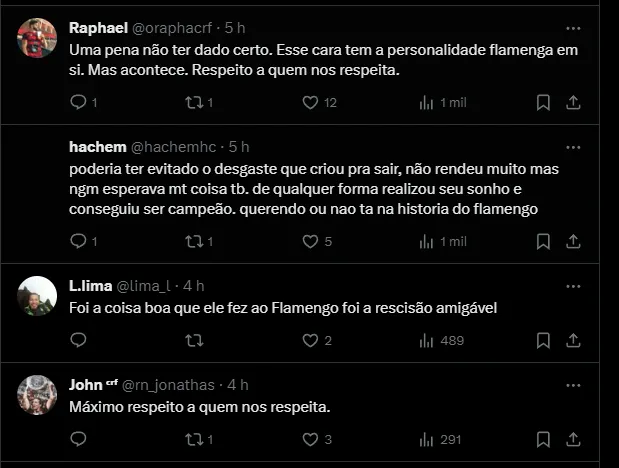Retweet L.lima's post
Image resolution: width=619 pixels, height=468 pixels.
tap(195, 340)
